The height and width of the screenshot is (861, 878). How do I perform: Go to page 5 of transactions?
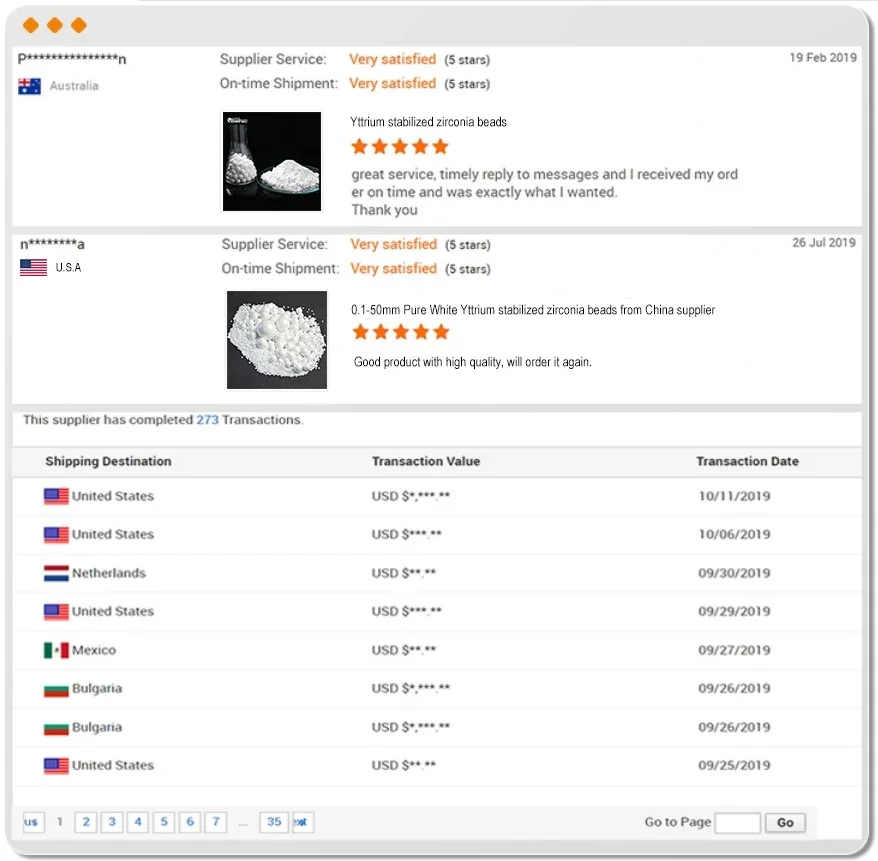(164, 822)
